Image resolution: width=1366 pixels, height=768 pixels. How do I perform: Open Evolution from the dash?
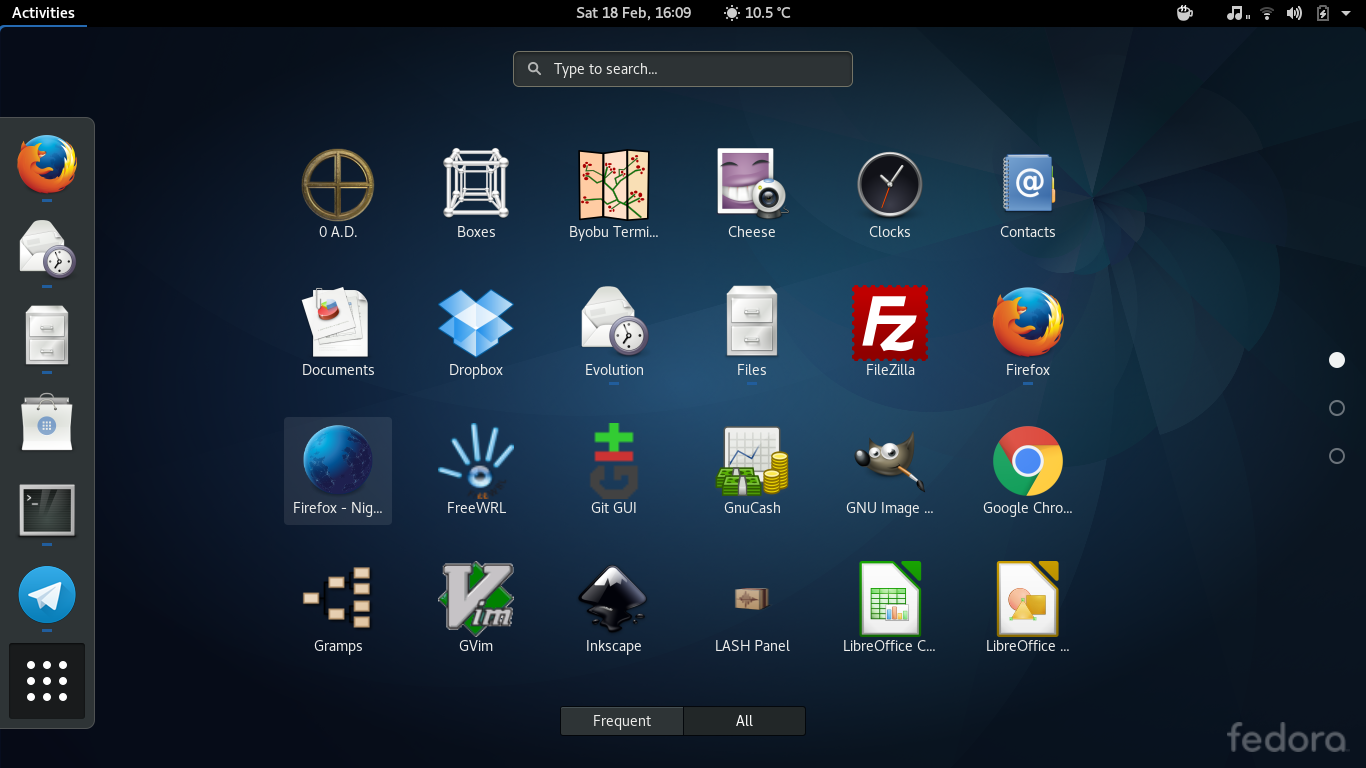coord(47,250)
